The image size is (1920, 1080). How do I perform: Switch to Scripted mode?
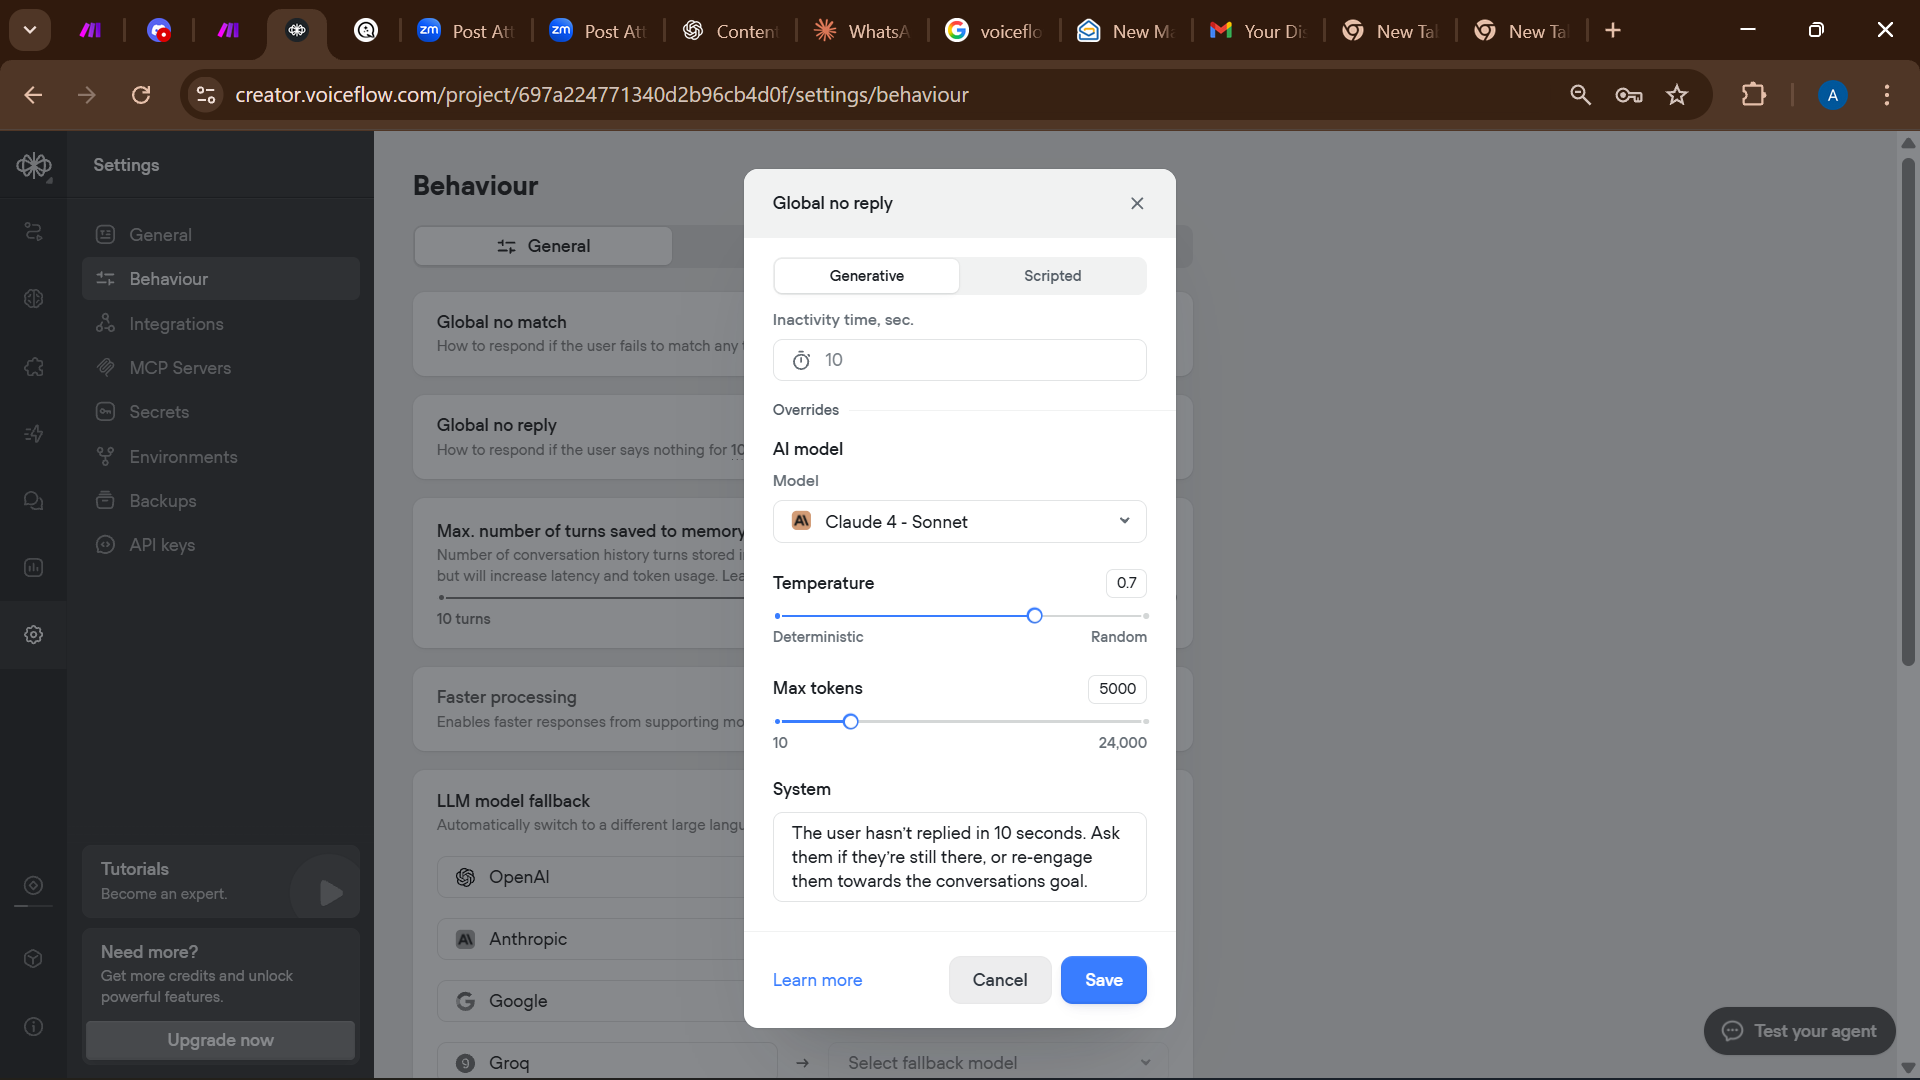pyautogui.click(x=1052, y=276)
